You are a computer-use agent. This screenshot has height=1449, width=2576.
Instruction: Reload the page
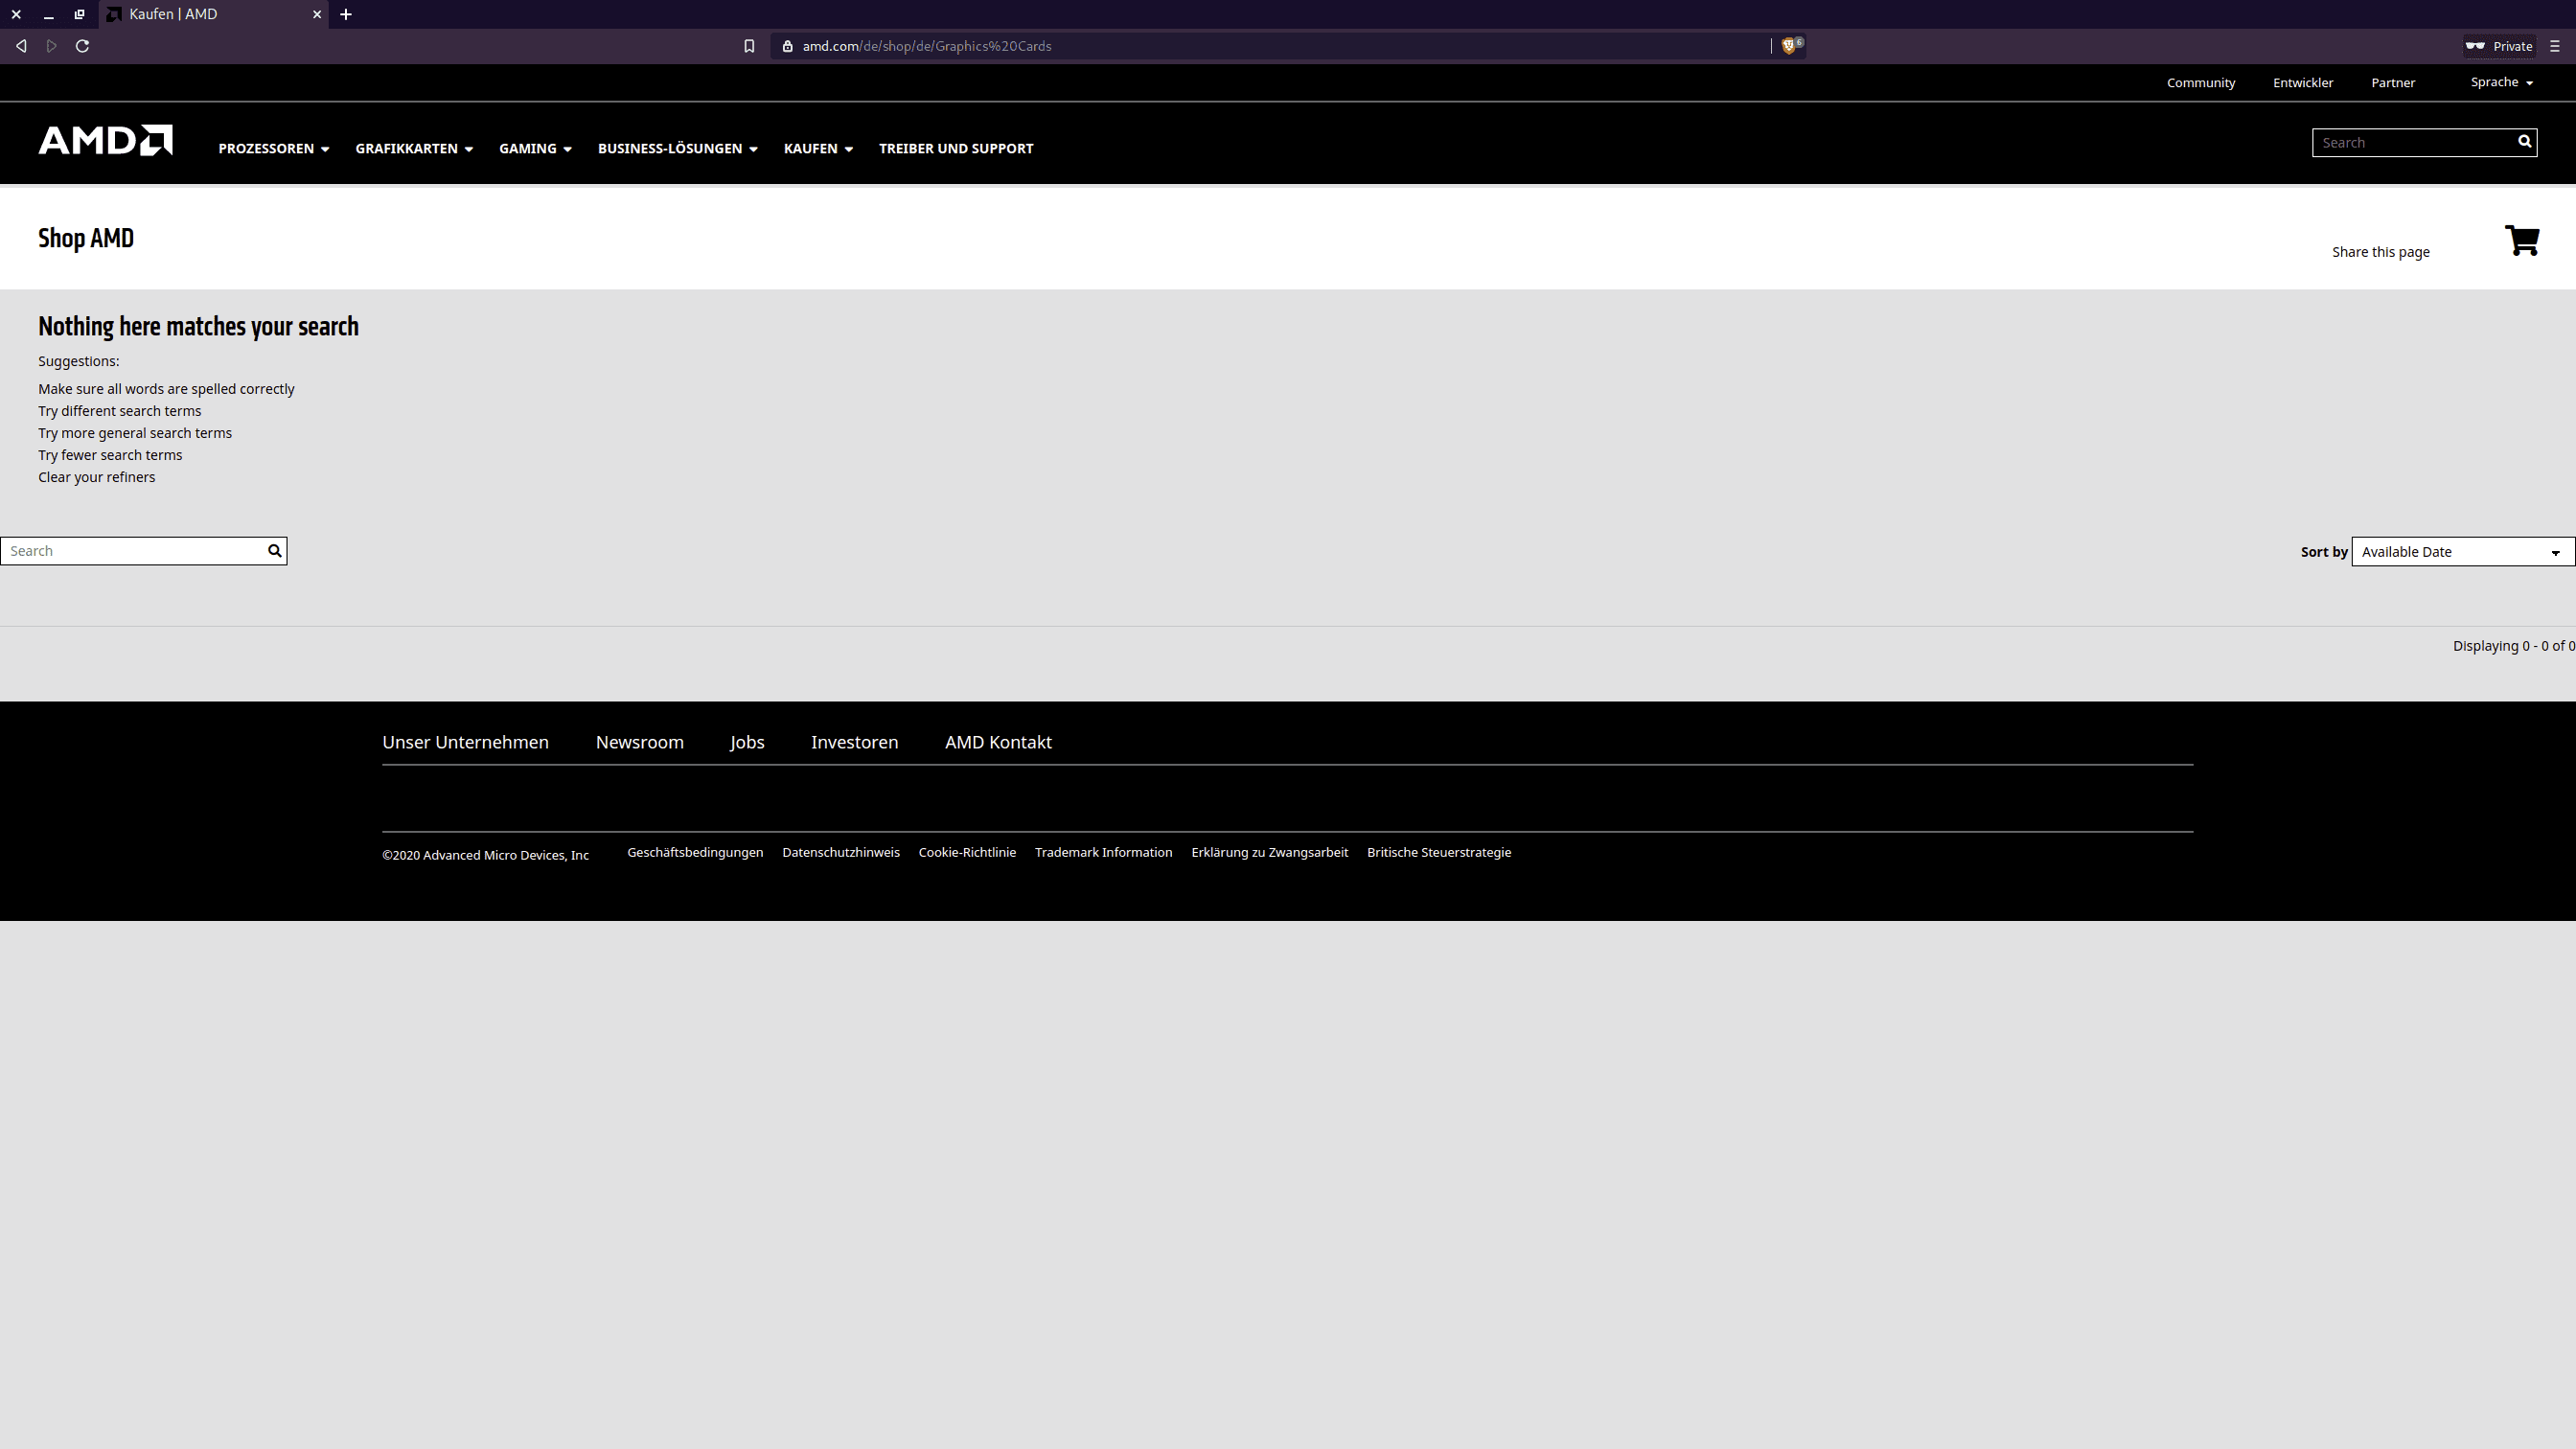(x=83, y=46)
